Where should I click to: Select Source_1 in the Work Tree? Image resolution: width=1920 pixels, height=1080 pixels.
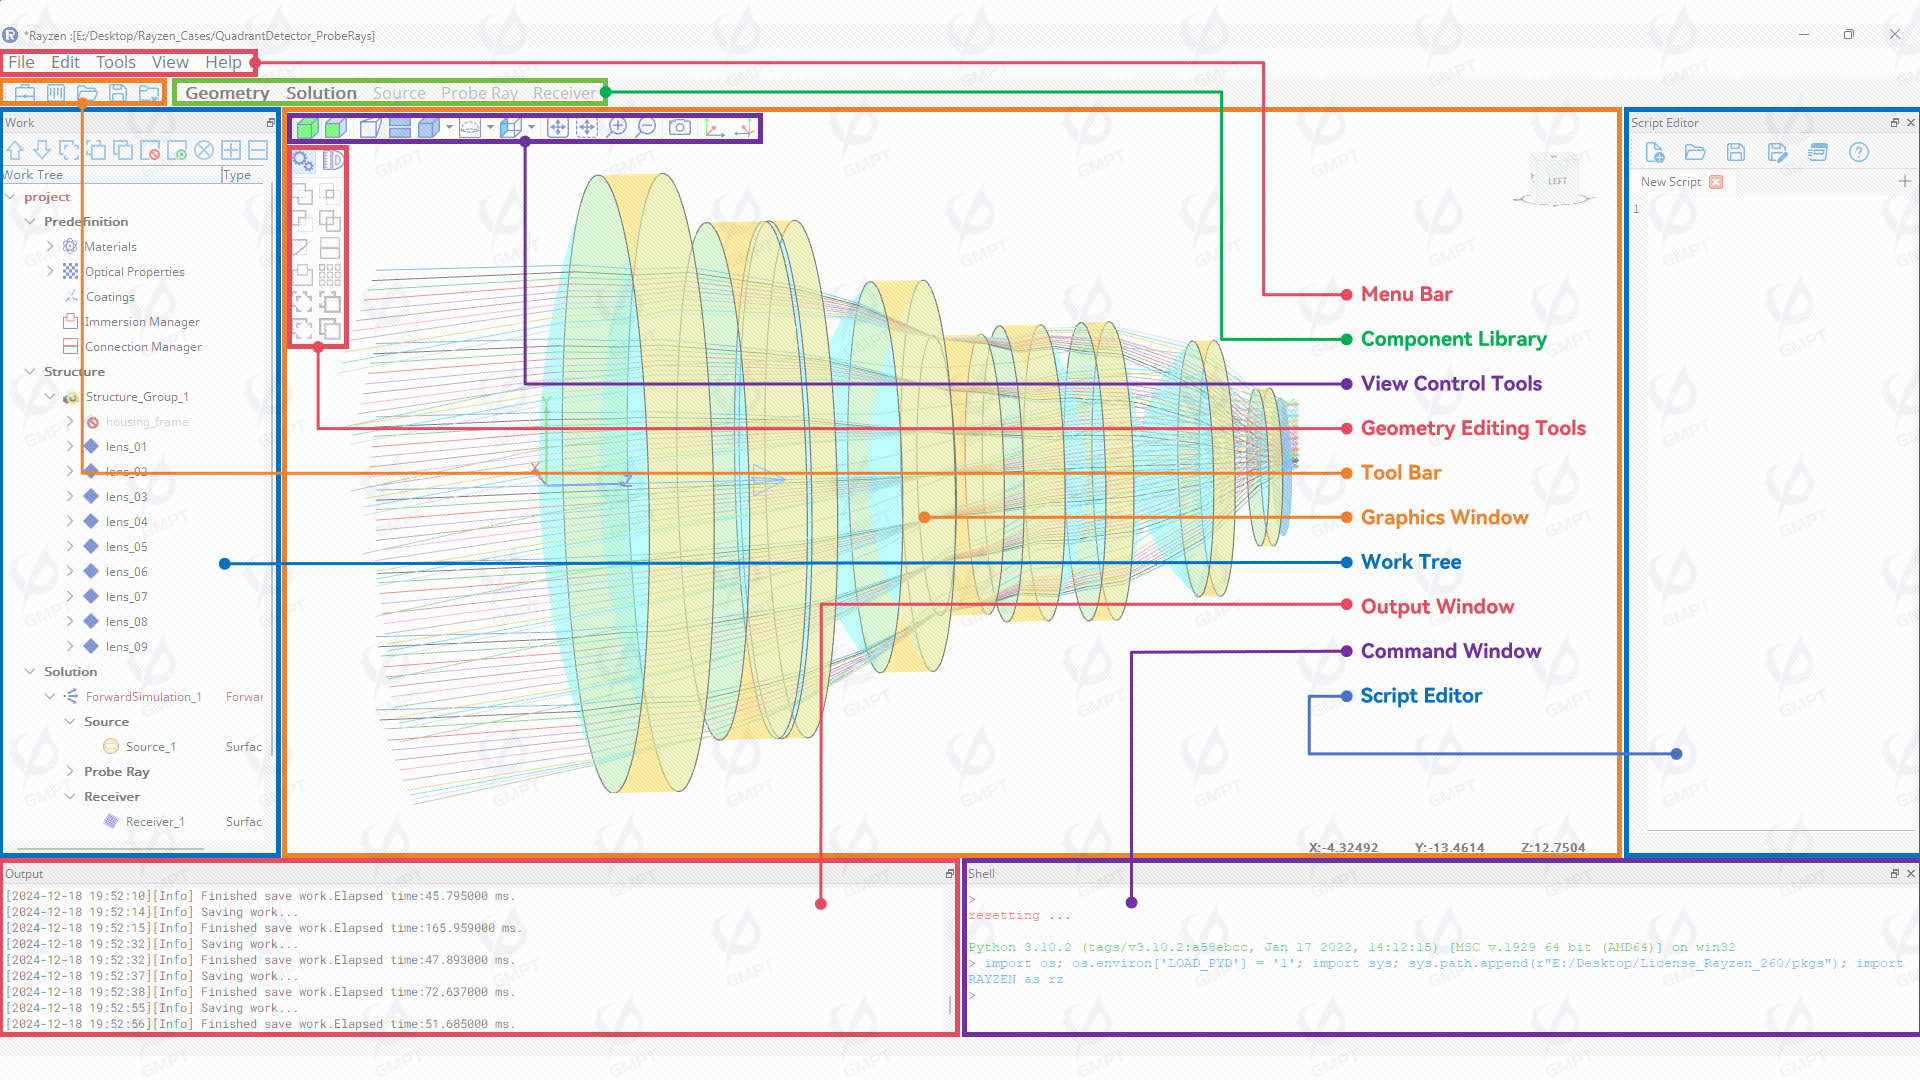pos(150,747)
